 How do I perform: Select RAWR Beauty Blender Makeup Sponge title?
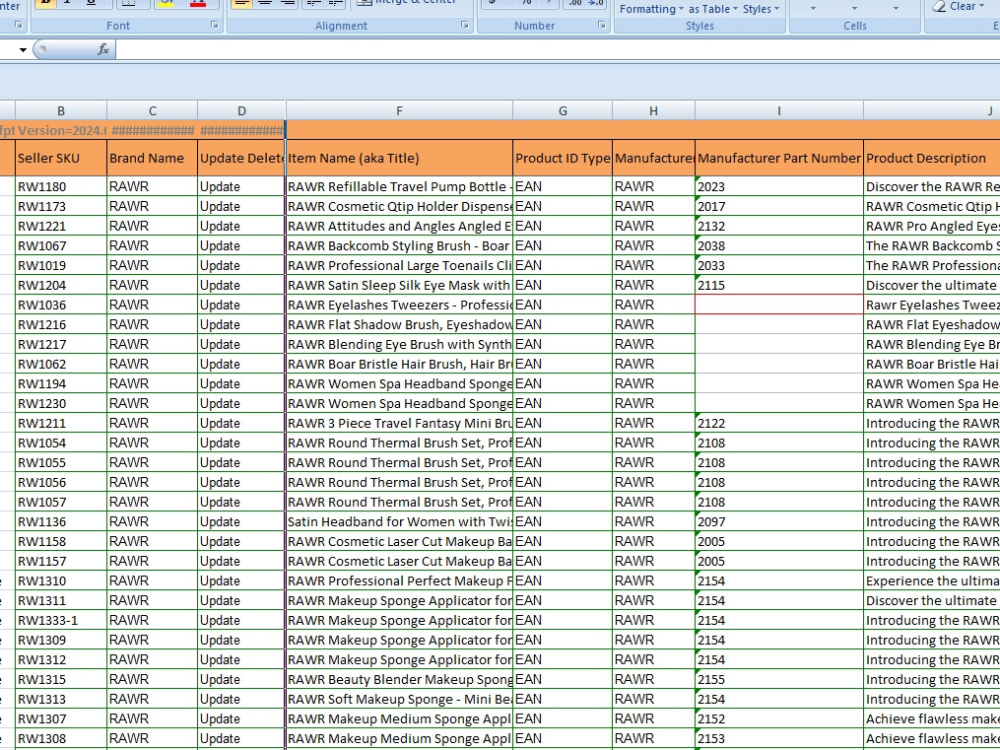399,679
